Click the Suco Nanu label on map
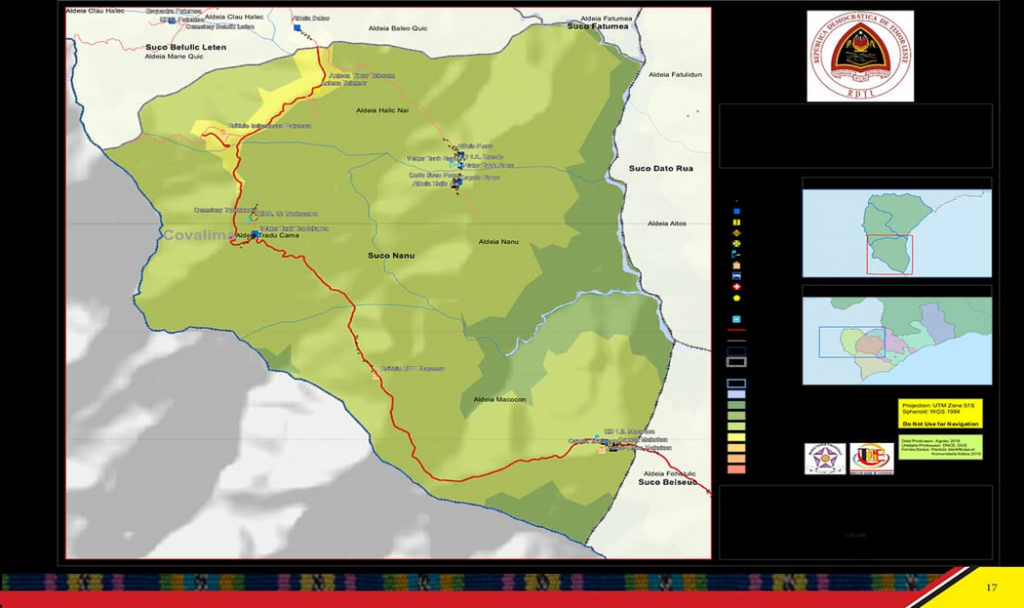The width and height of the screenshot is (1024, 608). point(391,256)
